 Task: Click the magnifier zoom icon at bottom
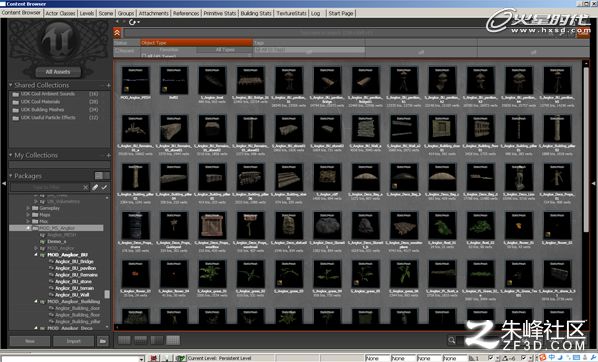coord(452,340)
